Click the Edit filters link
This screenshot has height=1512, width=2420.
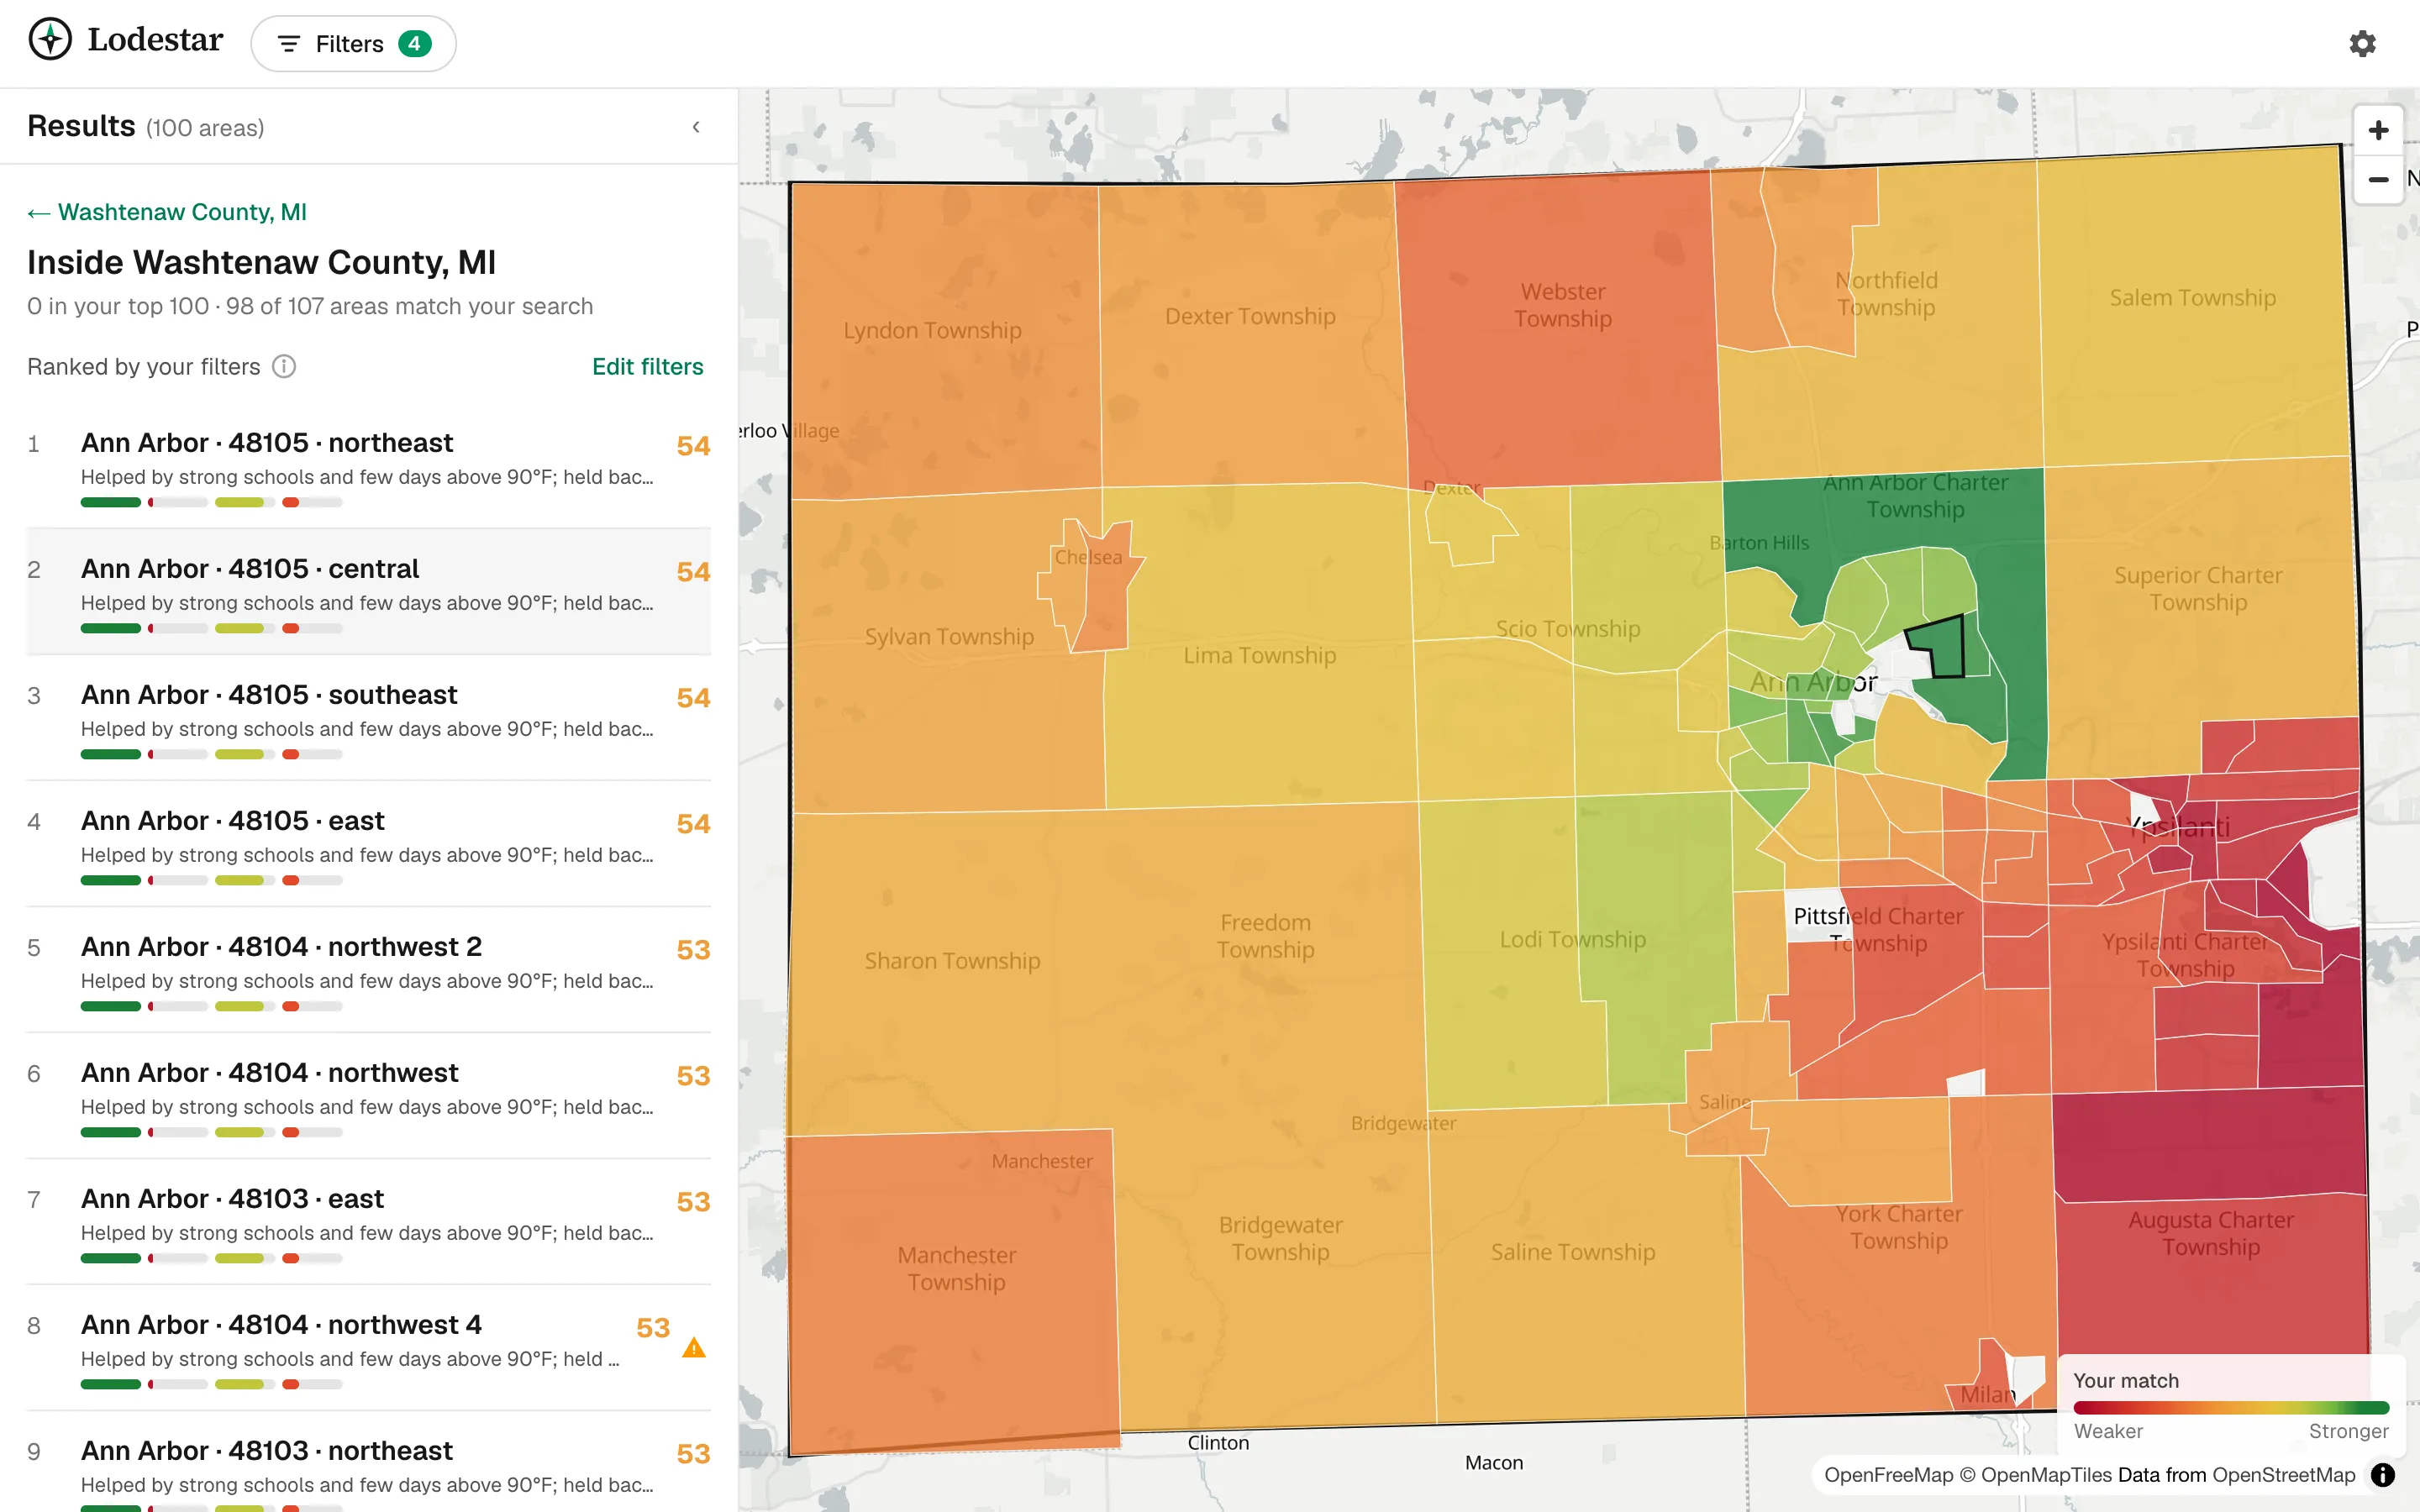[x=647, y=367]
